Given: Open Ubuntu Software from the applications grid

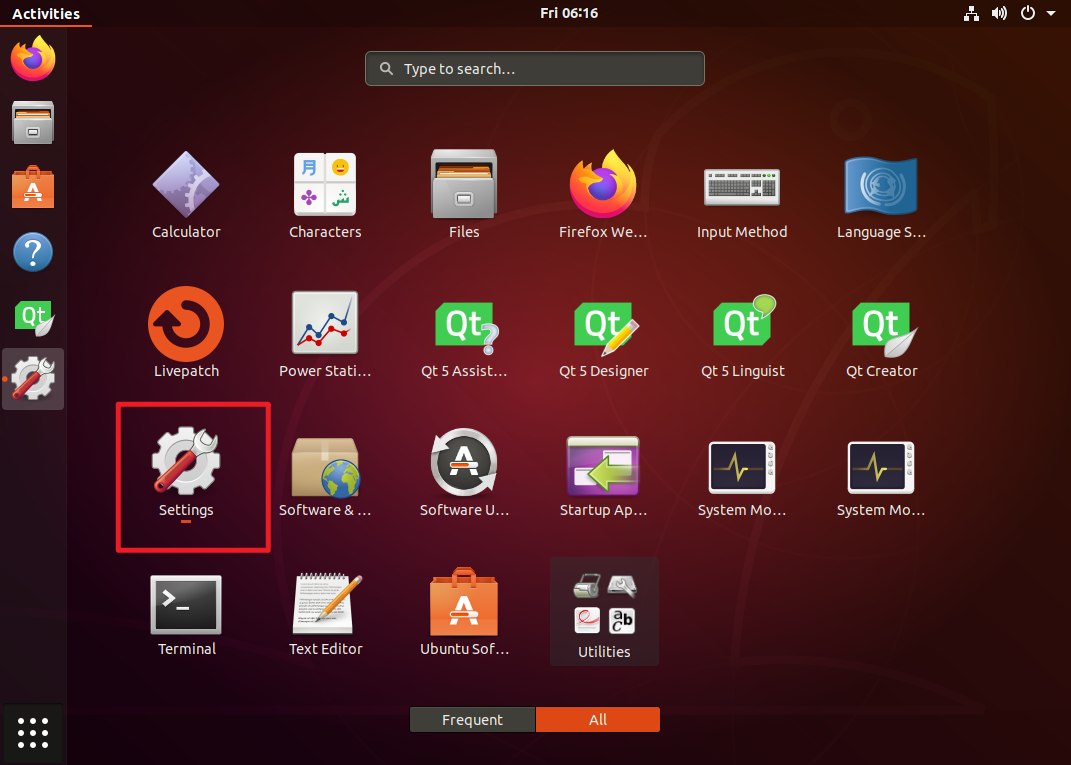Looking at the screenshot, I should [464, 612].
